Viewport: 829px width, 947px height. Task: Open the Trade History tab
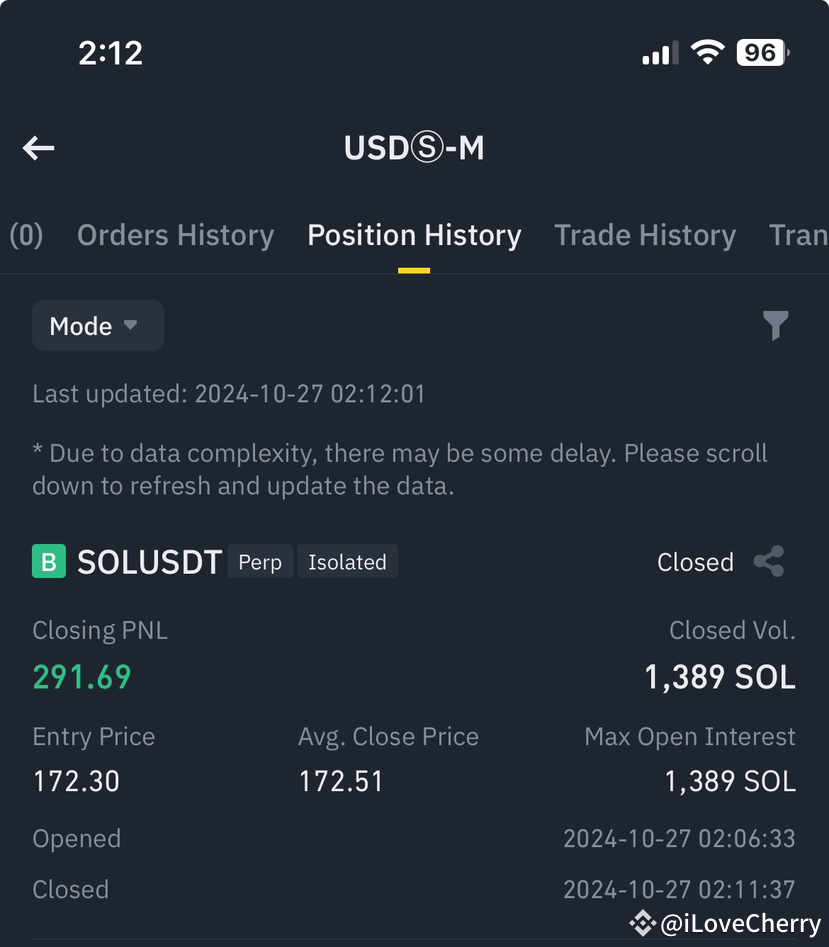point(645,235)
